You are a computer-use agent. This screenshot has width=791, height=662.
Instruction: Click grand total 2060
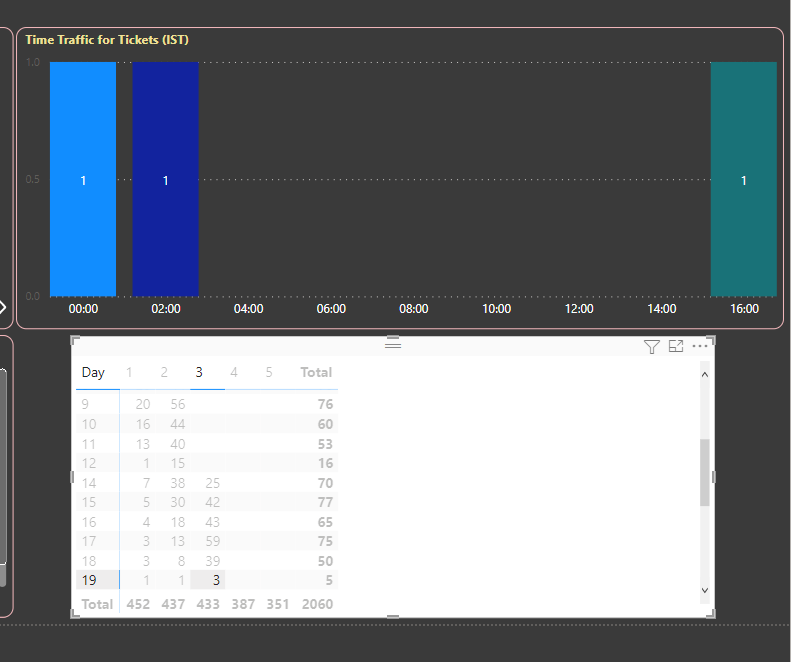[x=317, y=604]
